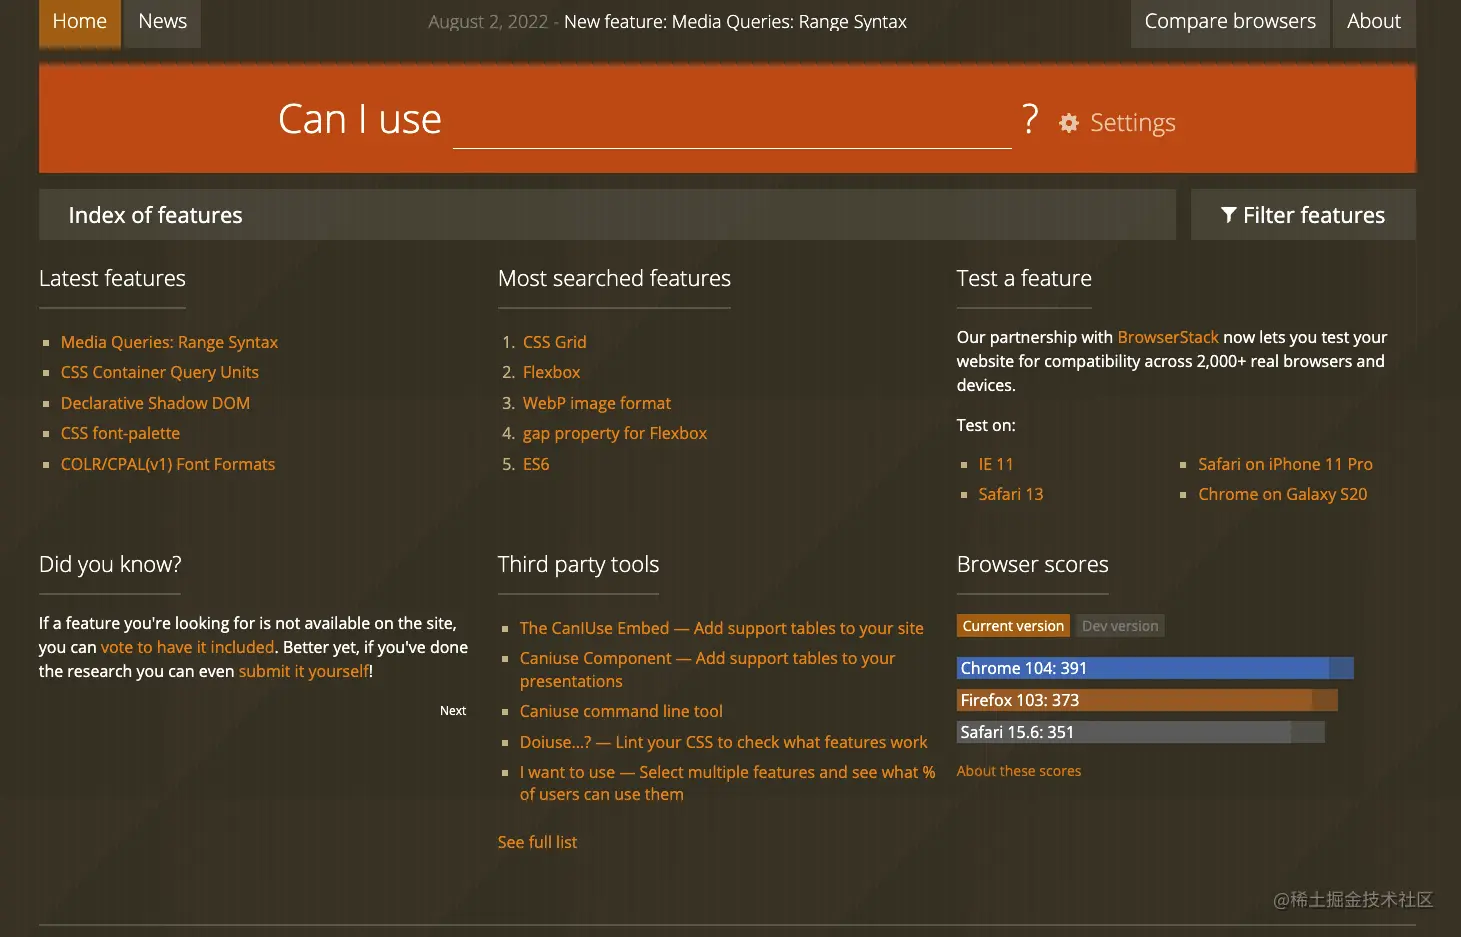Switch to Current version scores

click(1013, 626)
